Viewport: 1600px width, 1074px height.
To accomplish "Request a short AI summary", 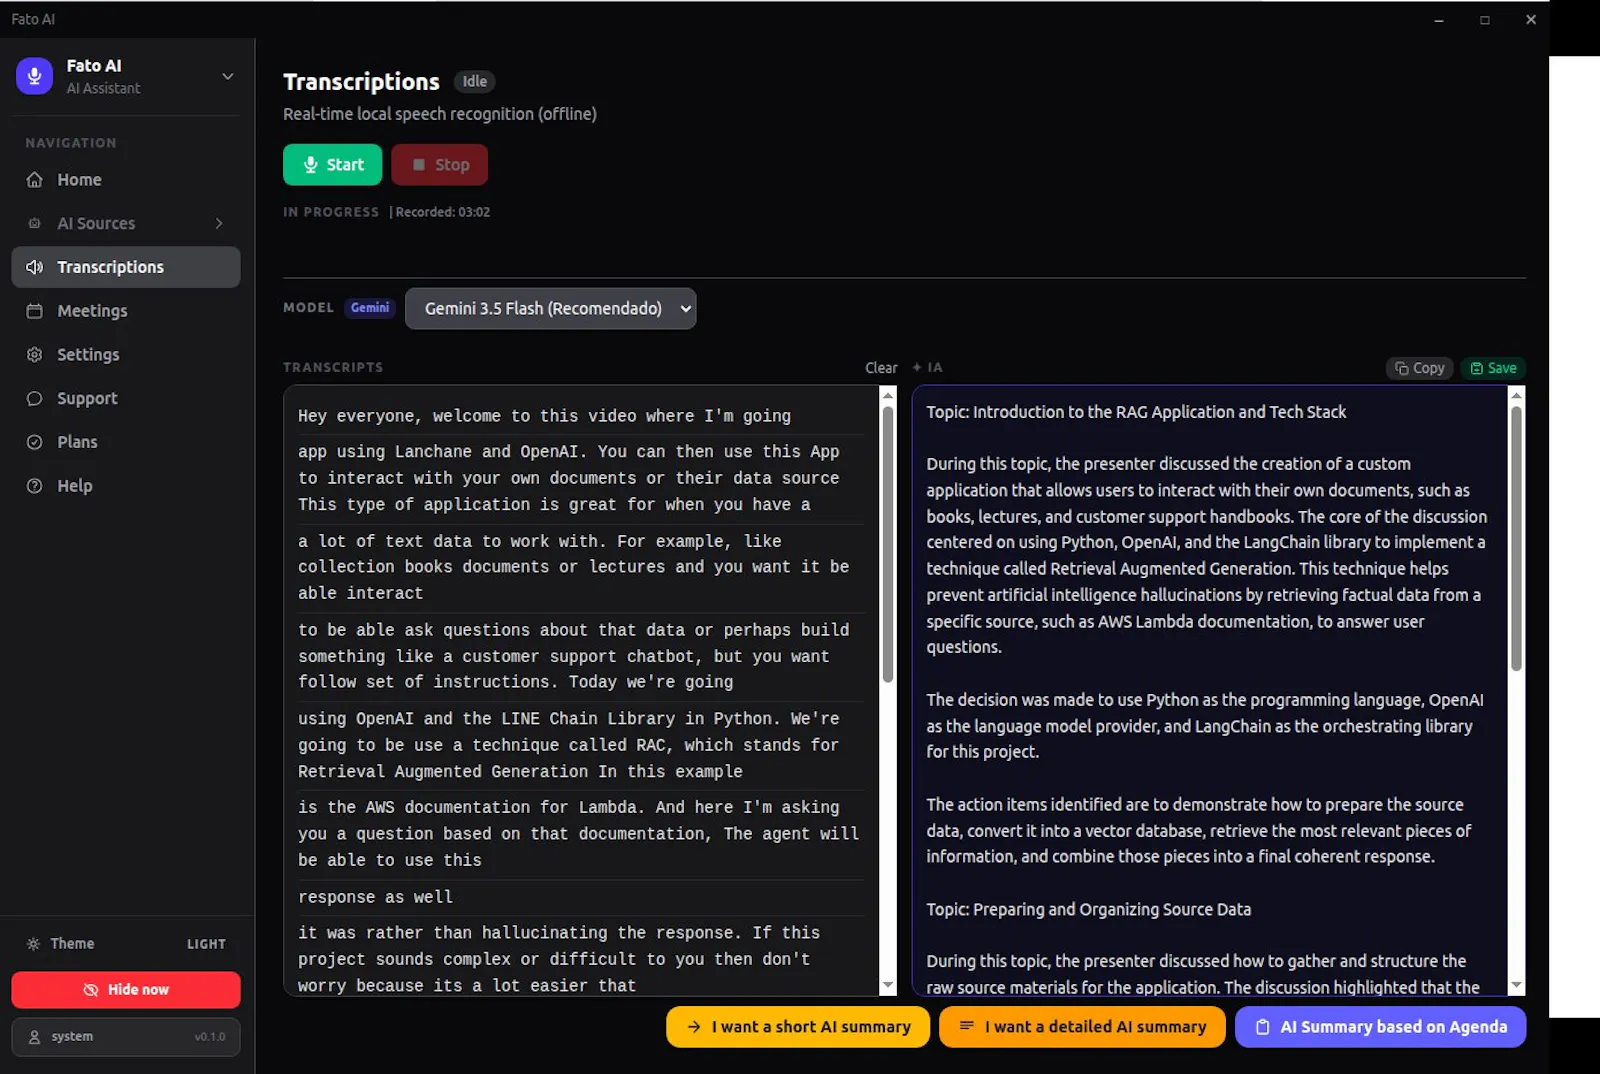I will 798,1027.
